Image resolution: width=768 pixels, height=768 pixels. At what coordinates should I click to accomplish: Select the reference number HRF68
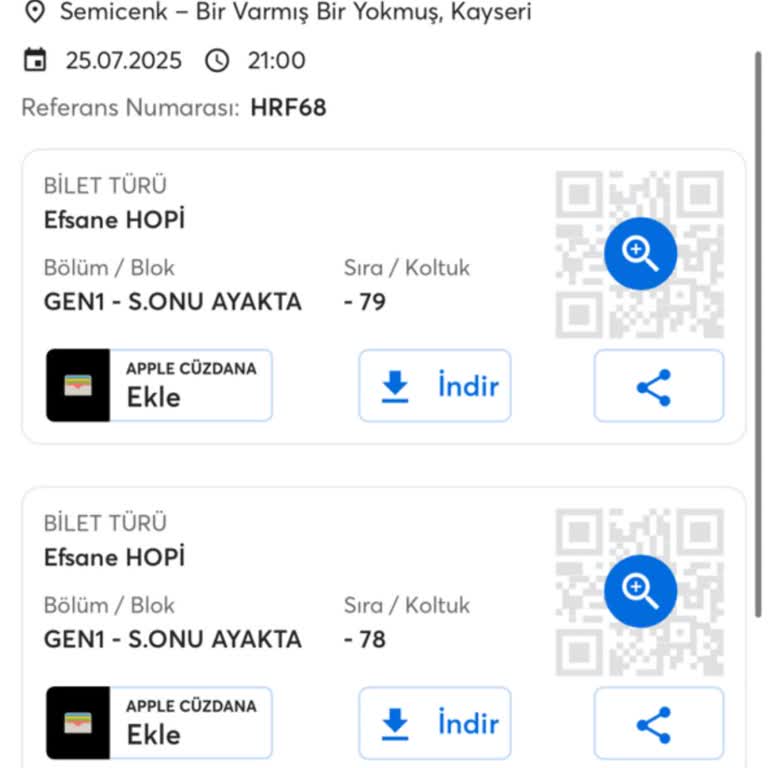(288, 108)
